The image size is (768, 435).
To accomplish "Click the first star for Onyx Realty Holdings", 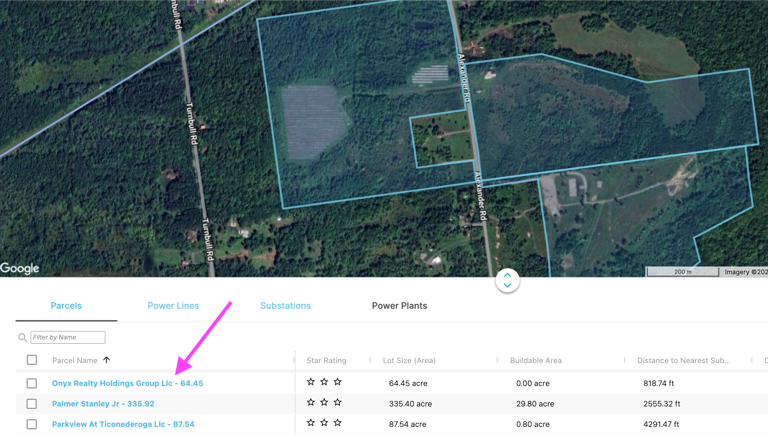I will pyautogui.click(x=311, y=382).
